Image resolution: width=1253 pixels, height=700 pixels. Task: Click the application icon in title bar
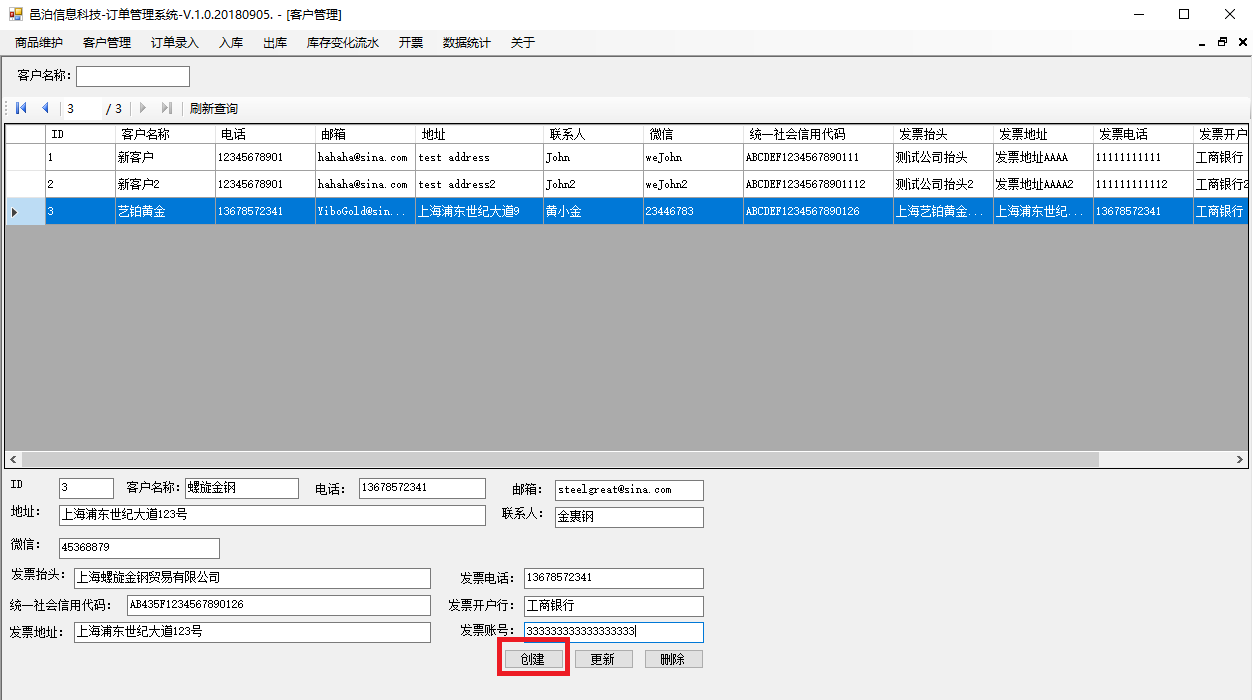15,14
